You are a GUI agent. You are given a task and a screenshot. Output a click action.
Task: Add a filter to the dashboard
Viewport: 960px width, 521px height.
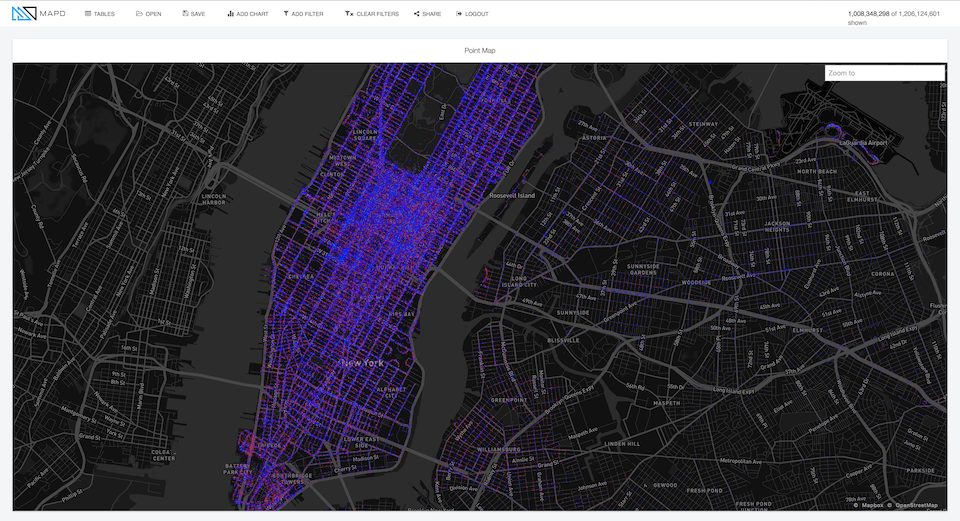(x=303, y=13)
